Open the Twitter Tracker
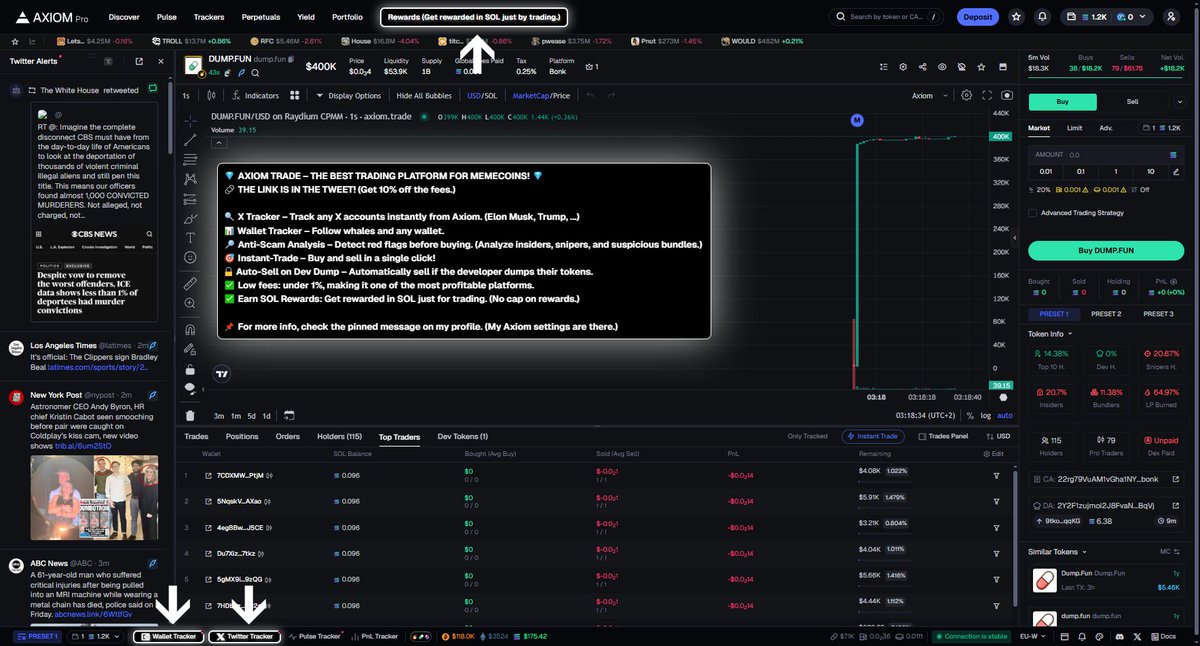Screen dimensions: 1200x646 coord(244,636)
